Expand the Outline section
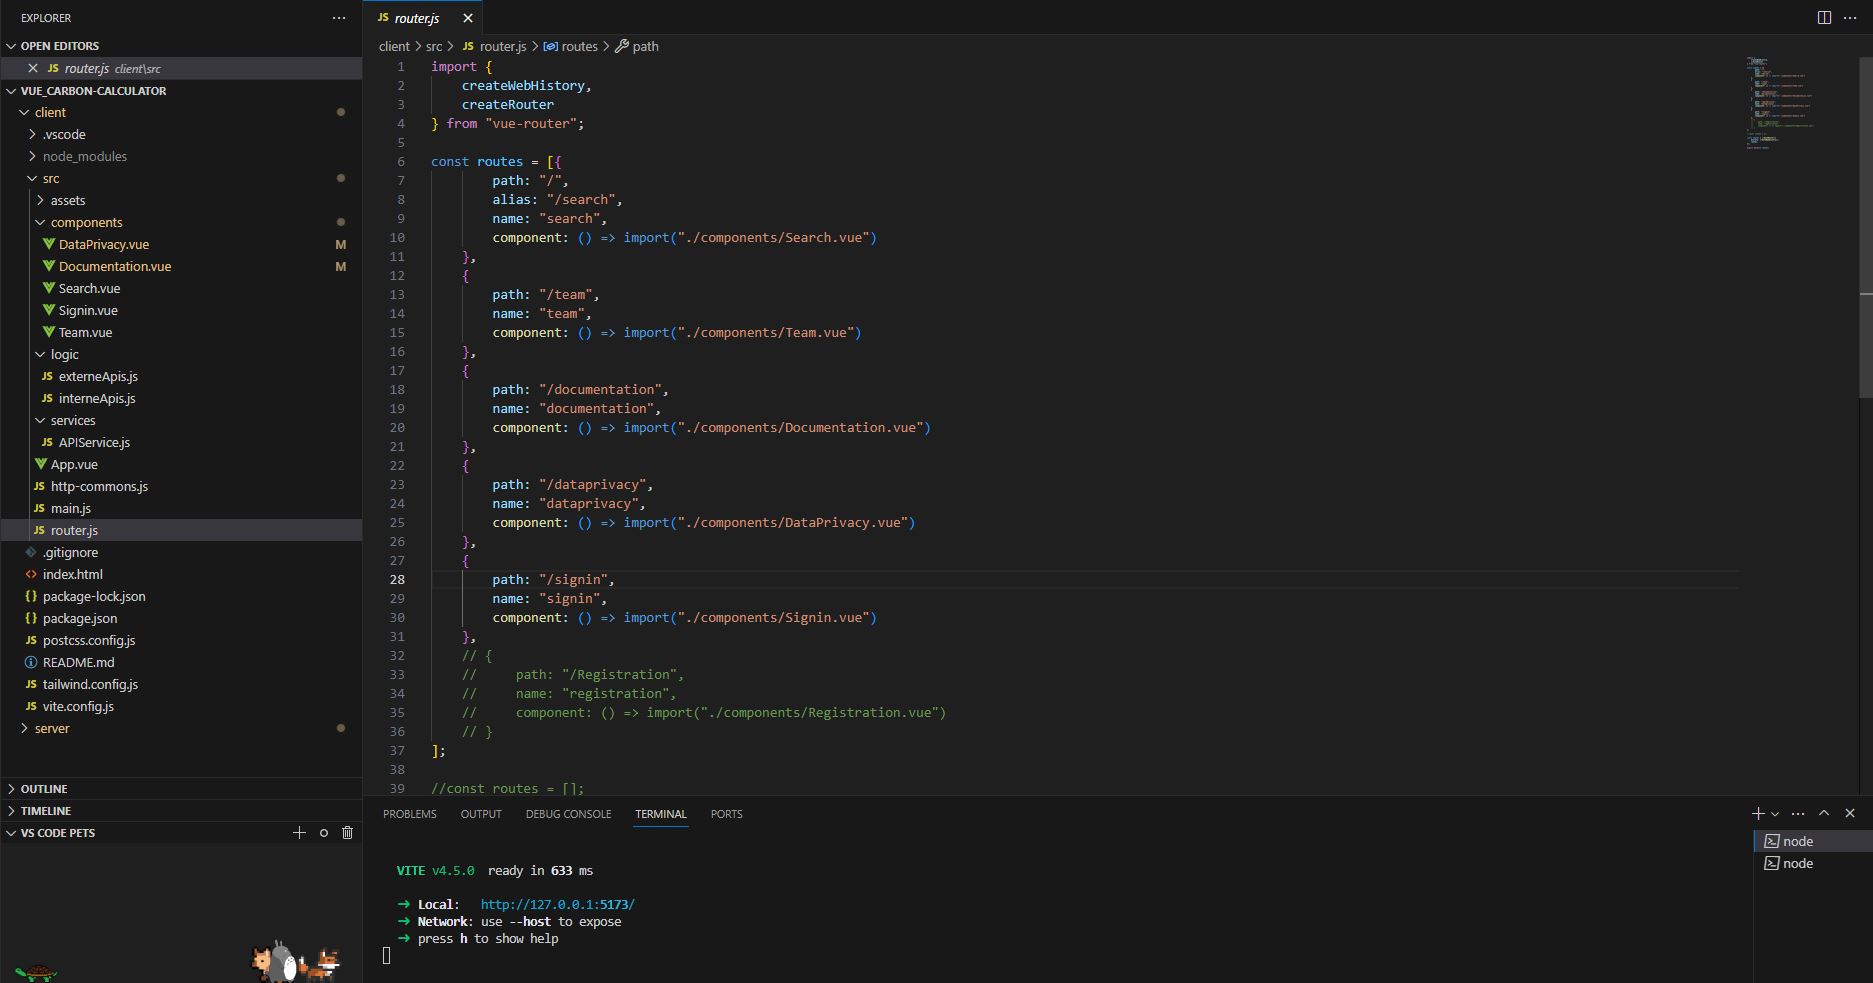Image resolution: width=1873 pixels, height=983 pixels. point(44,789)
